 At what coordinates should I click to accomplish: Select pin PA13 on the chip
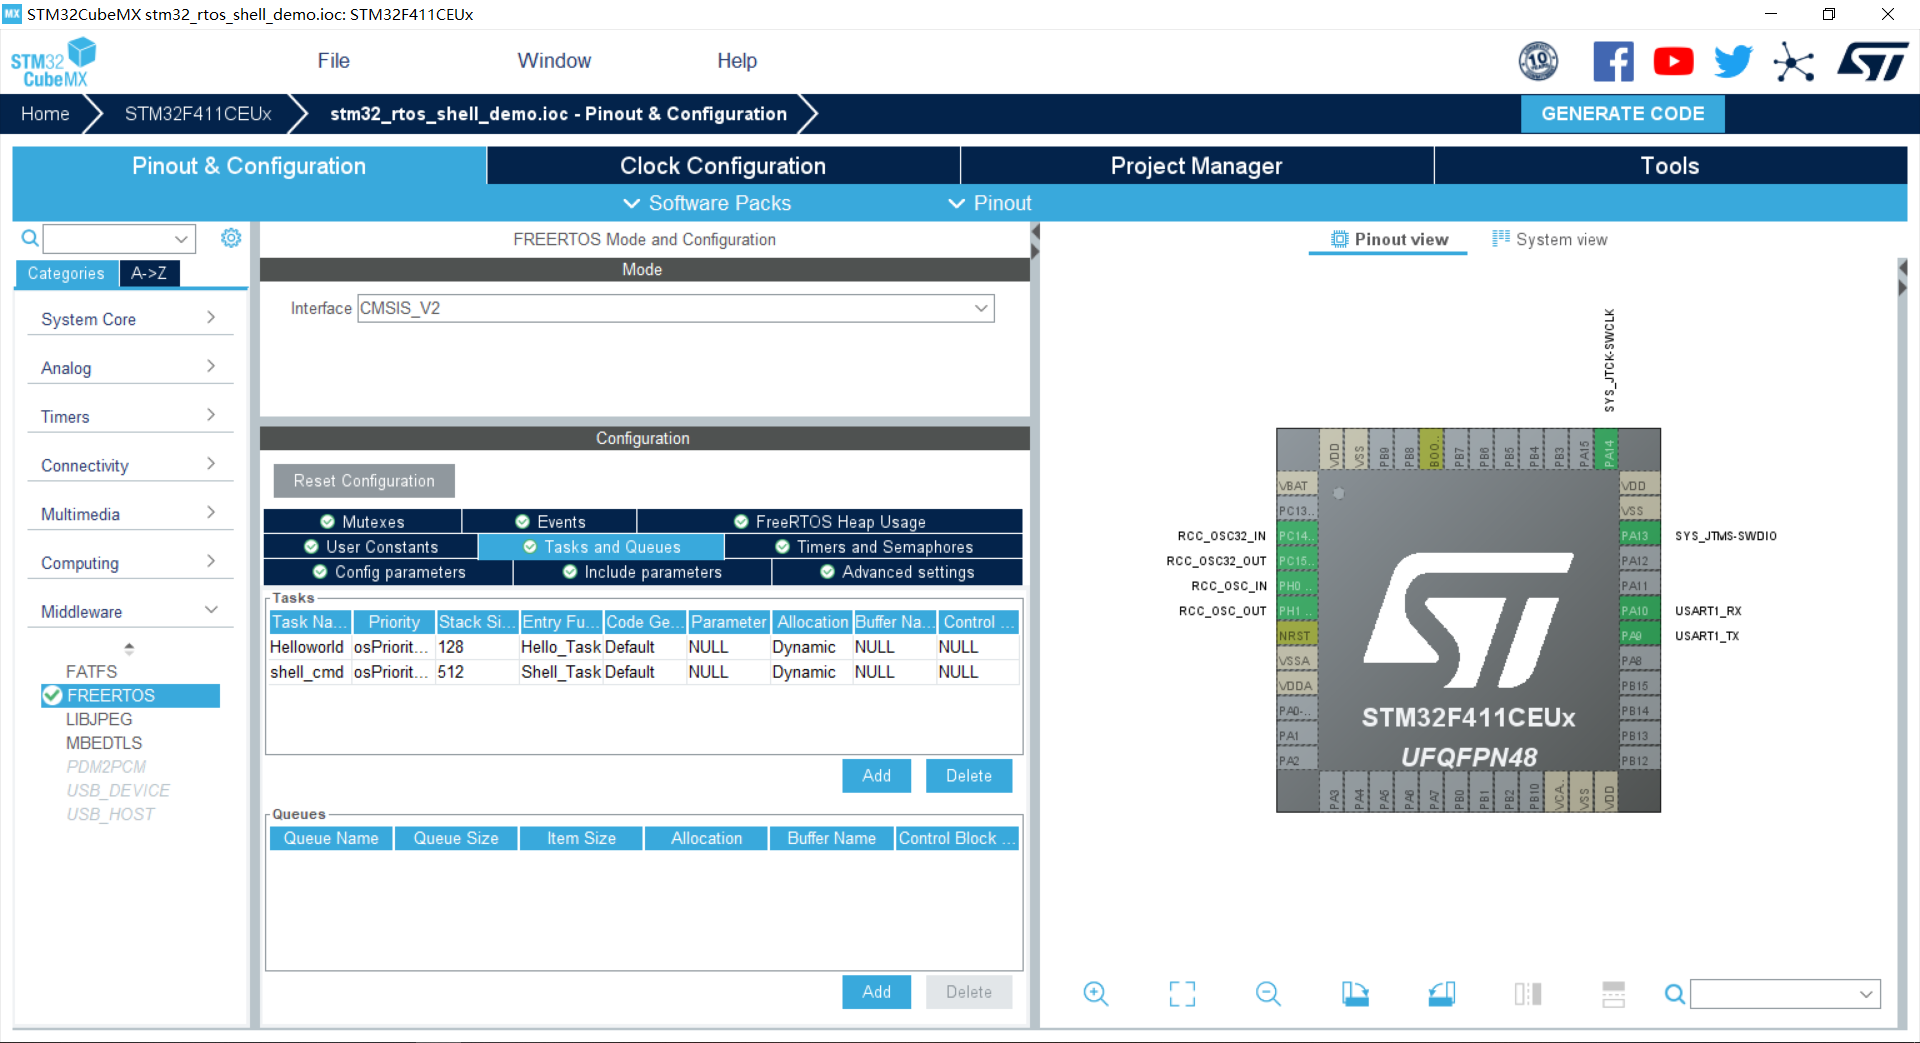1640,536
